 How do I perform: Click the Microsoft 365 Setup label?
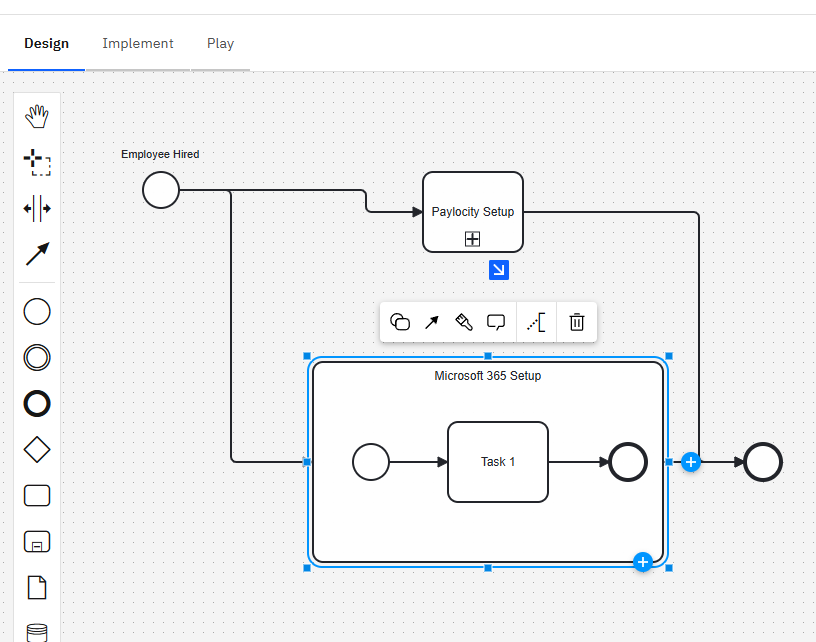[x=488, y=376]
